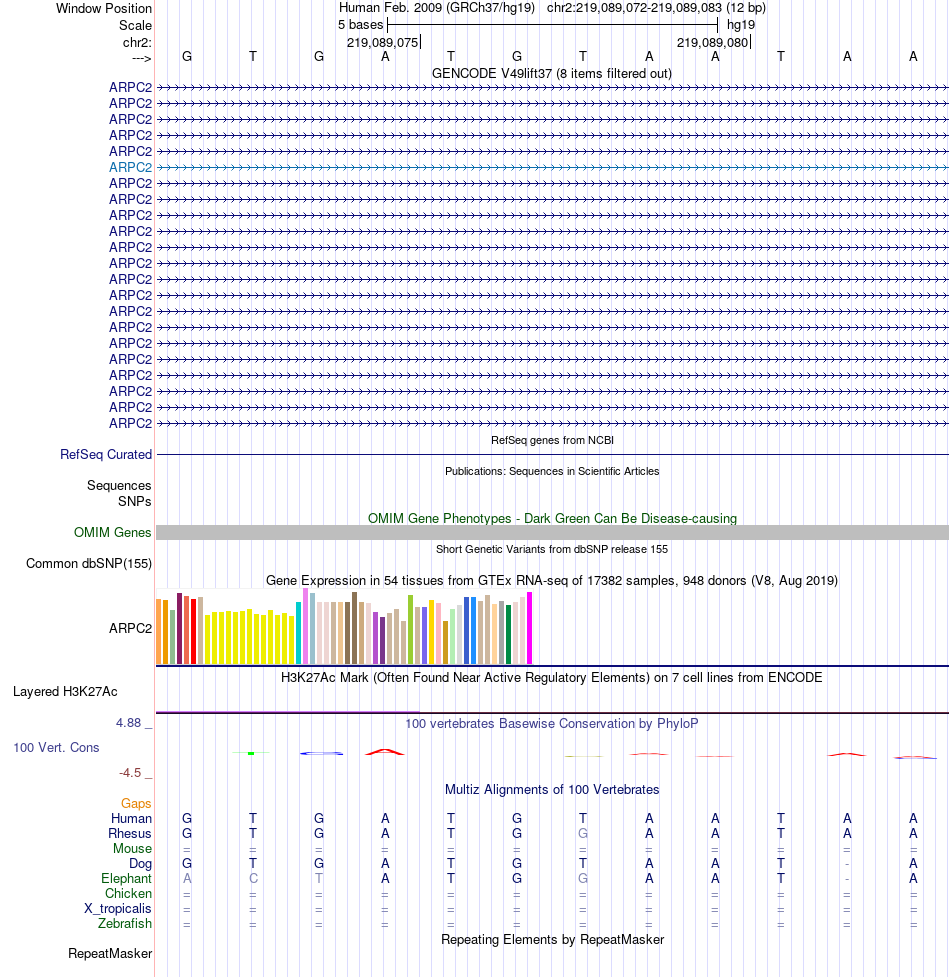950x977 pixels.
Task: Click the Publications 'Sequences' track label
Action: click(x=119, y=485)
